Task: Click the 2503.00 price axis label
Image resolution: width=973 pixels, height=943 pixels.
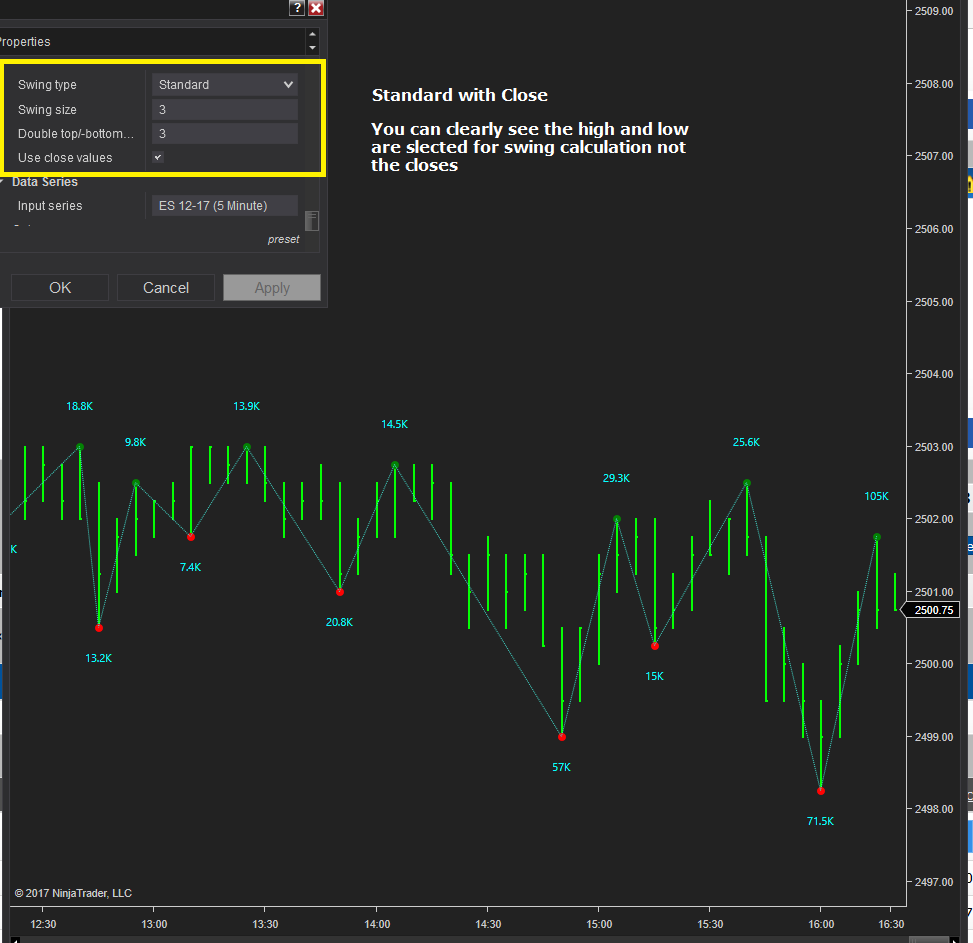Action: pyautogui.click(x=934, y=447)
